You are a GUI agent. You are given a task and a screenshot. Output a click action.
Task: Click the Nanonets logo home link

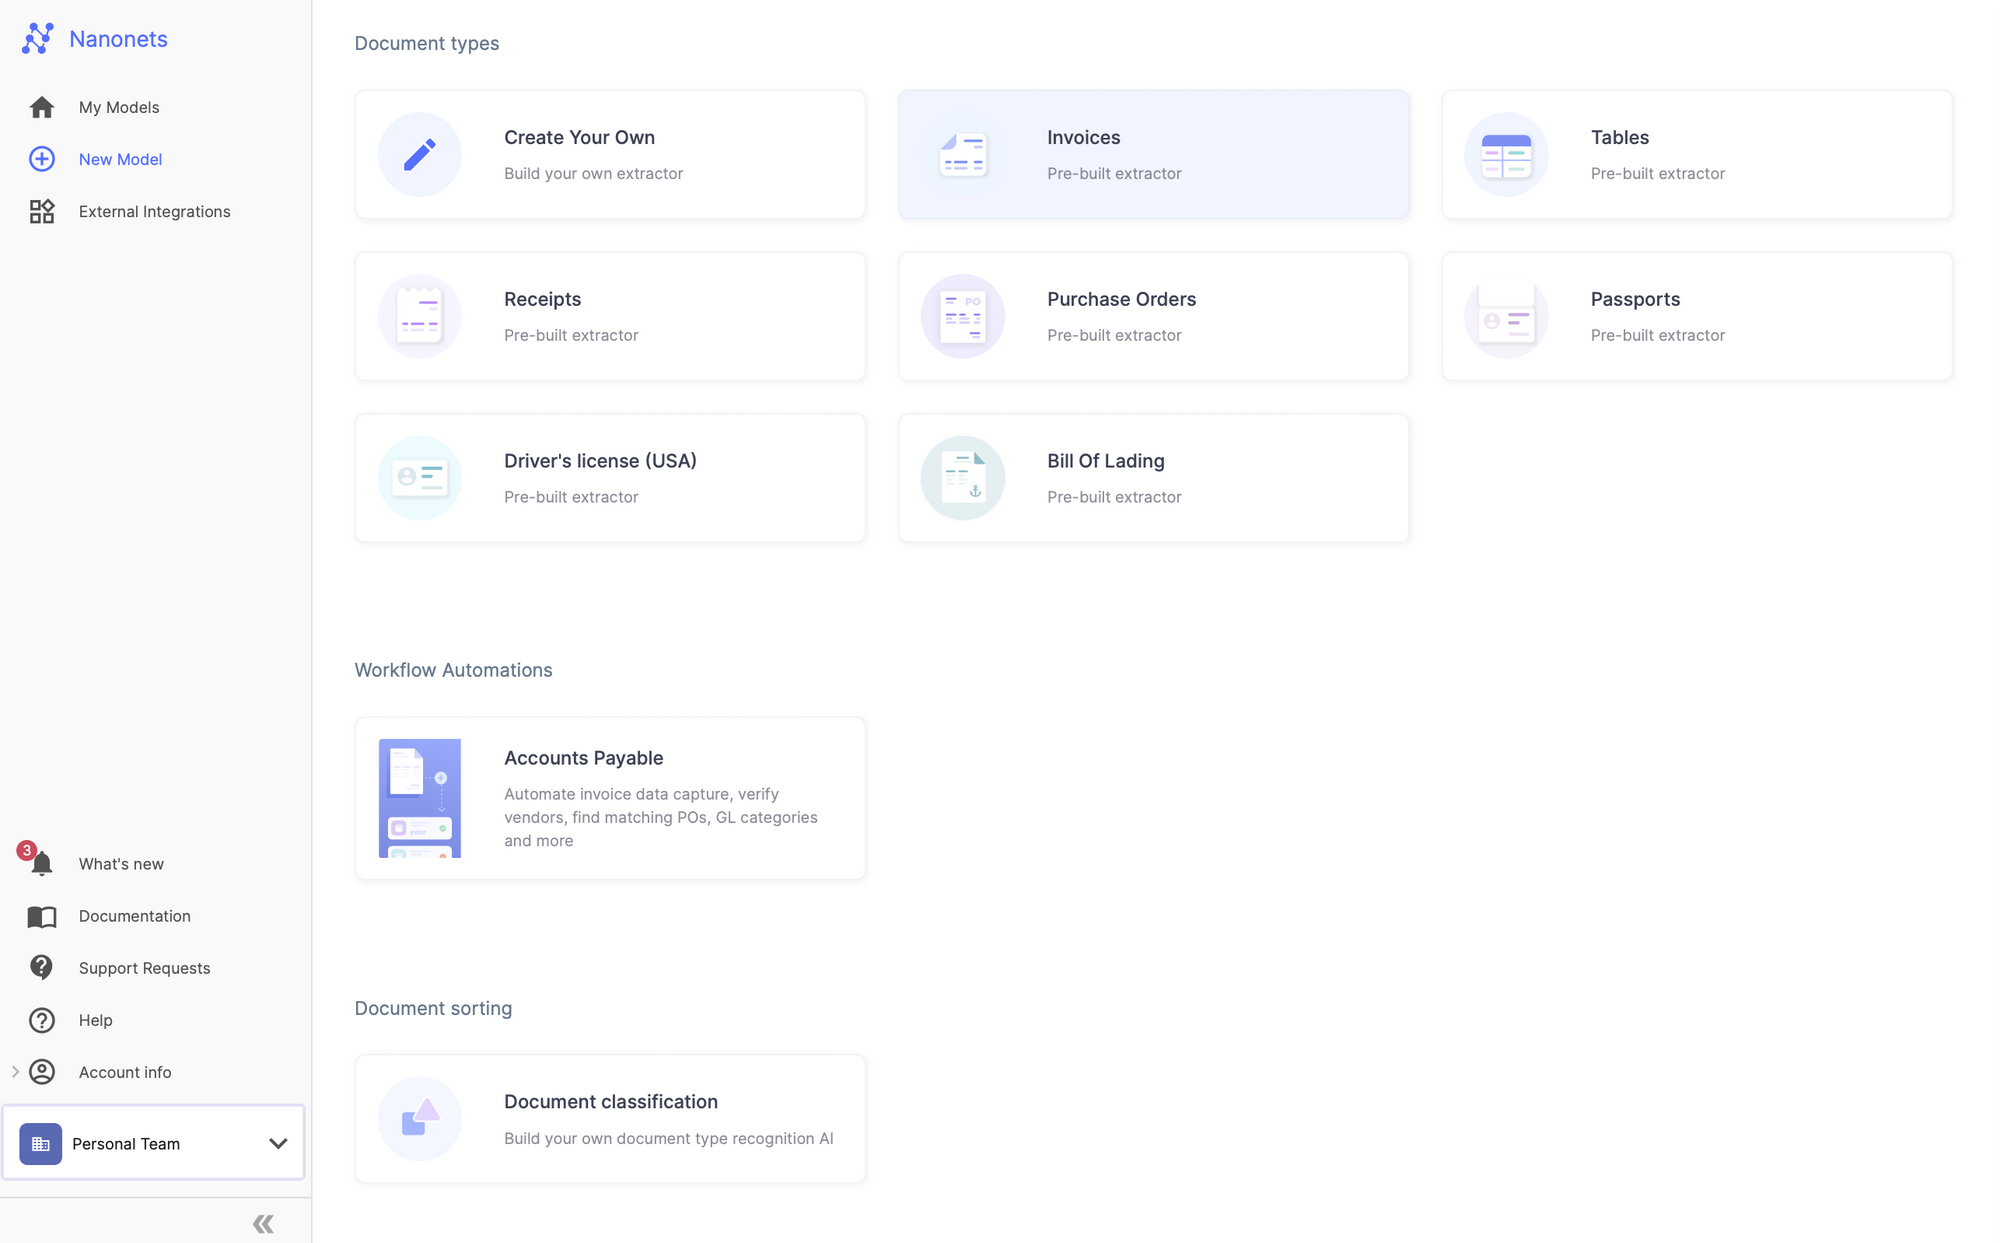pos(97,37)
